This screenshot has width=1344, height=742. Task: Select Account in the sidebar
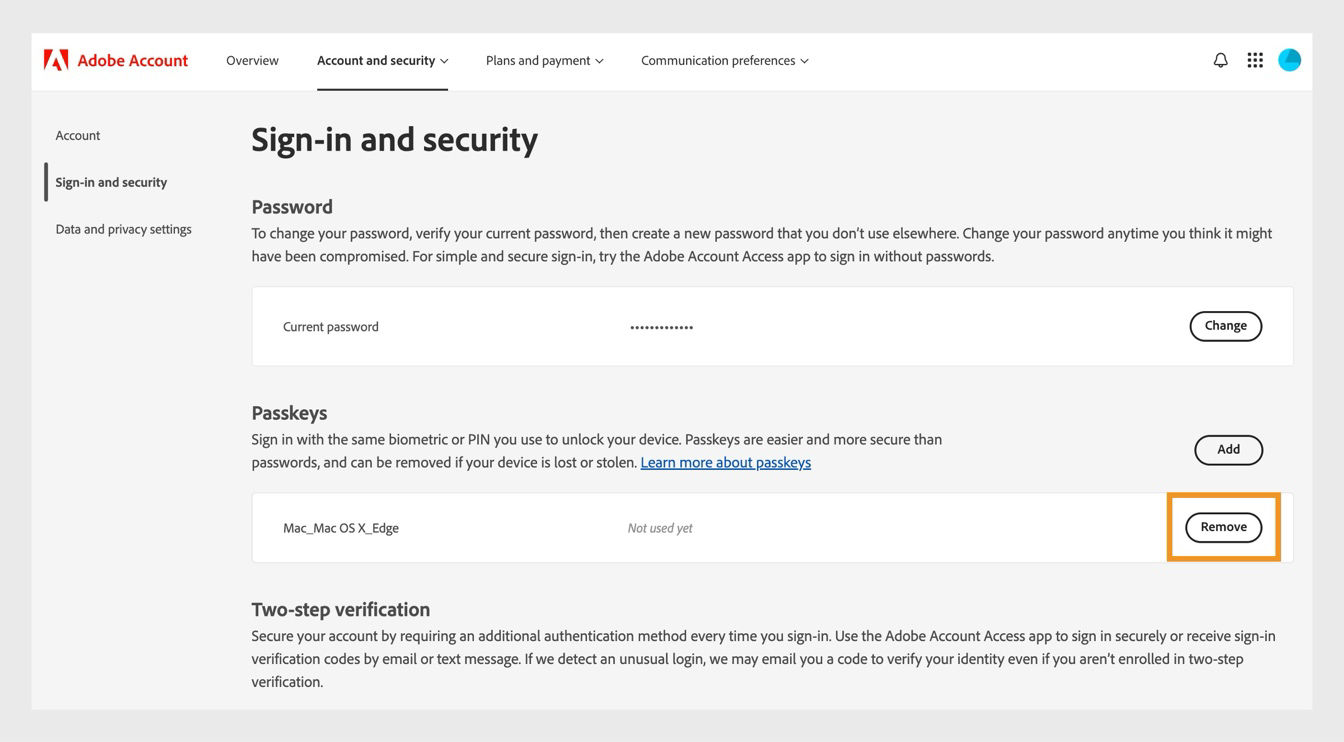pos(77,135)
